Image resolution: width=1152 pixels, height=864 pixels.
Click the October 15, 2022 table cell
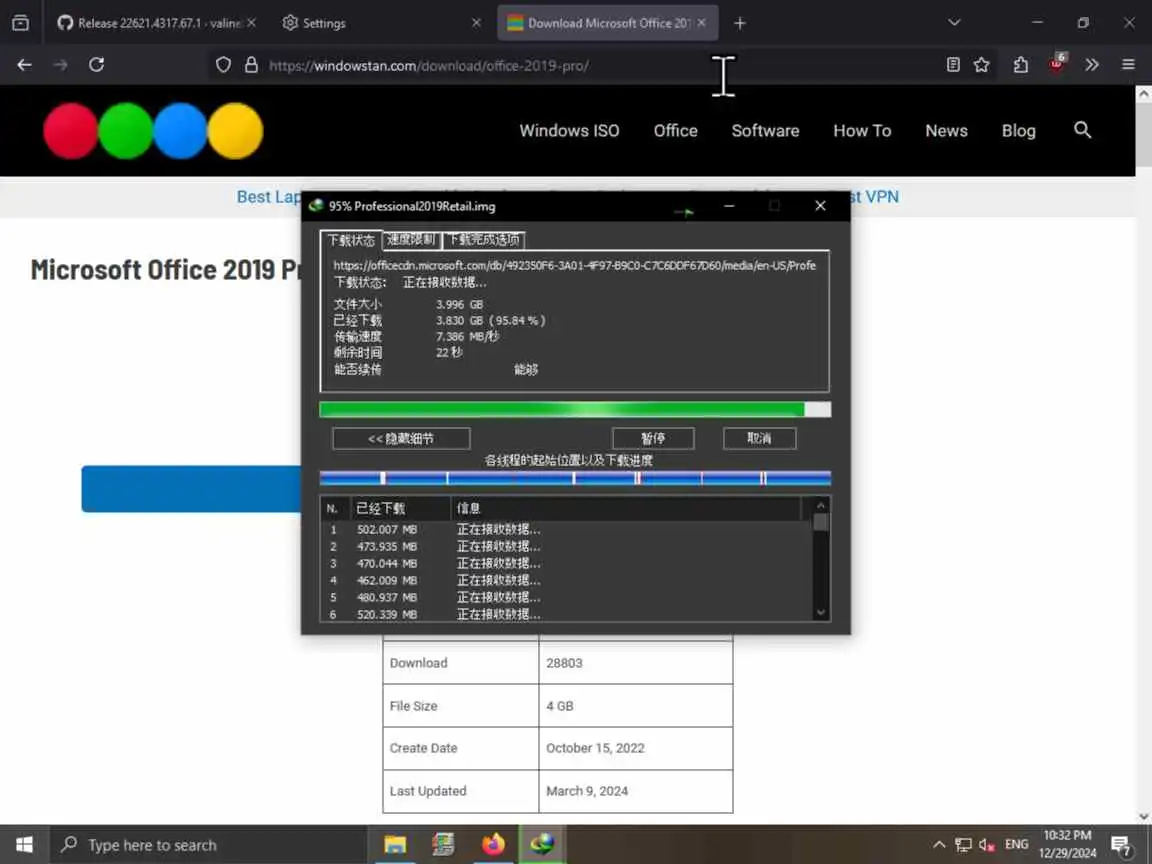636,749
